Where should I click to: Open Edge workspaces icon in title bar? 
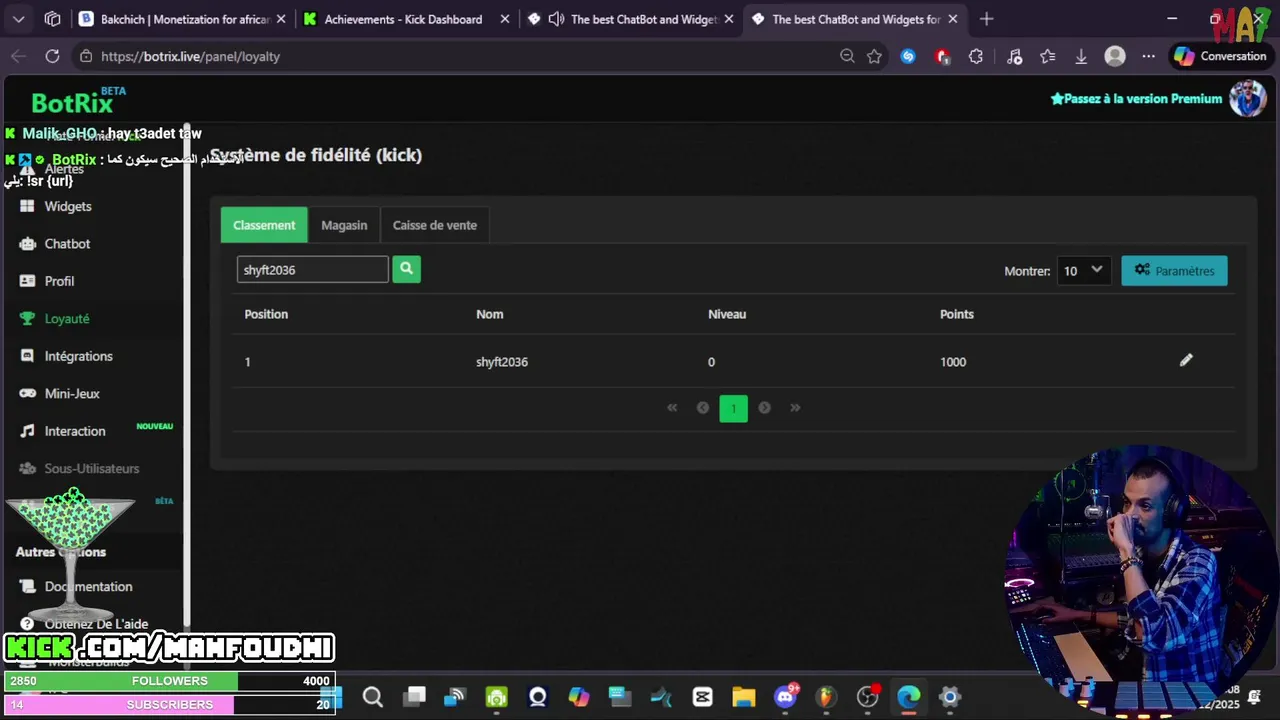[53, 19]
